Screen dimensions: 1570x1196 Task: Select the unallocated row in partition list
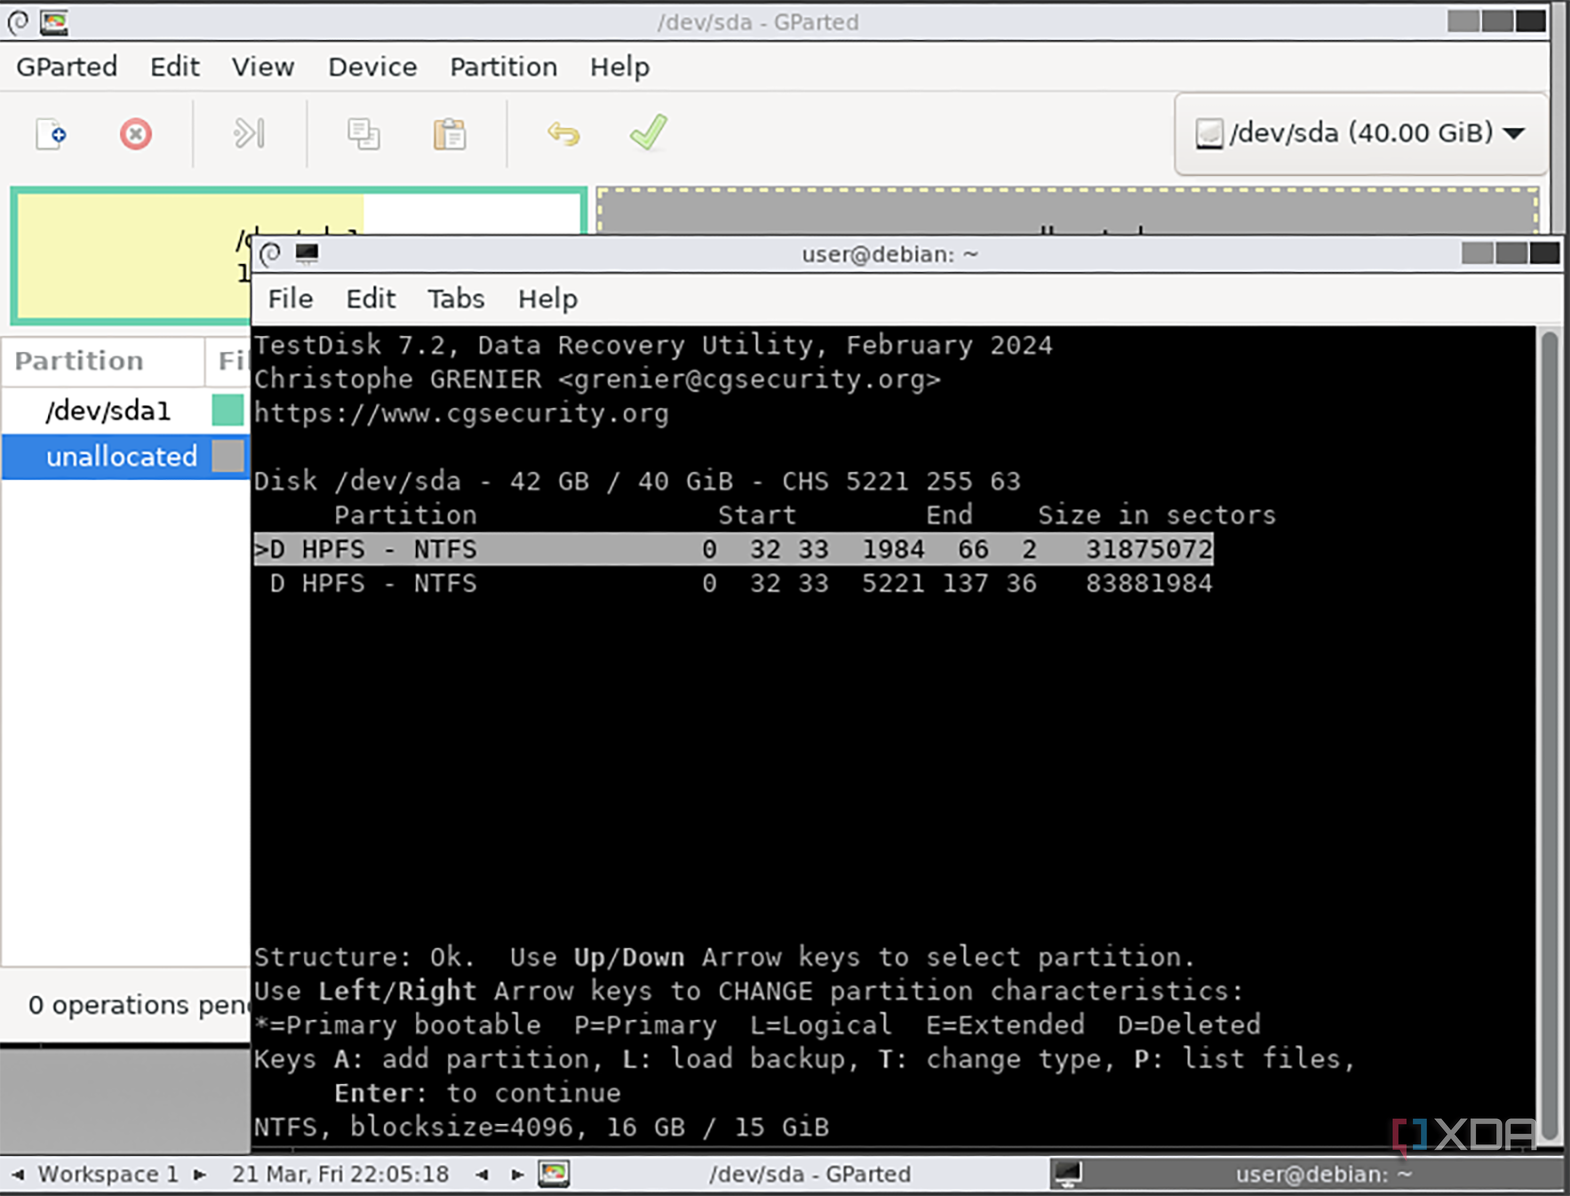click(x=126, y=456)
